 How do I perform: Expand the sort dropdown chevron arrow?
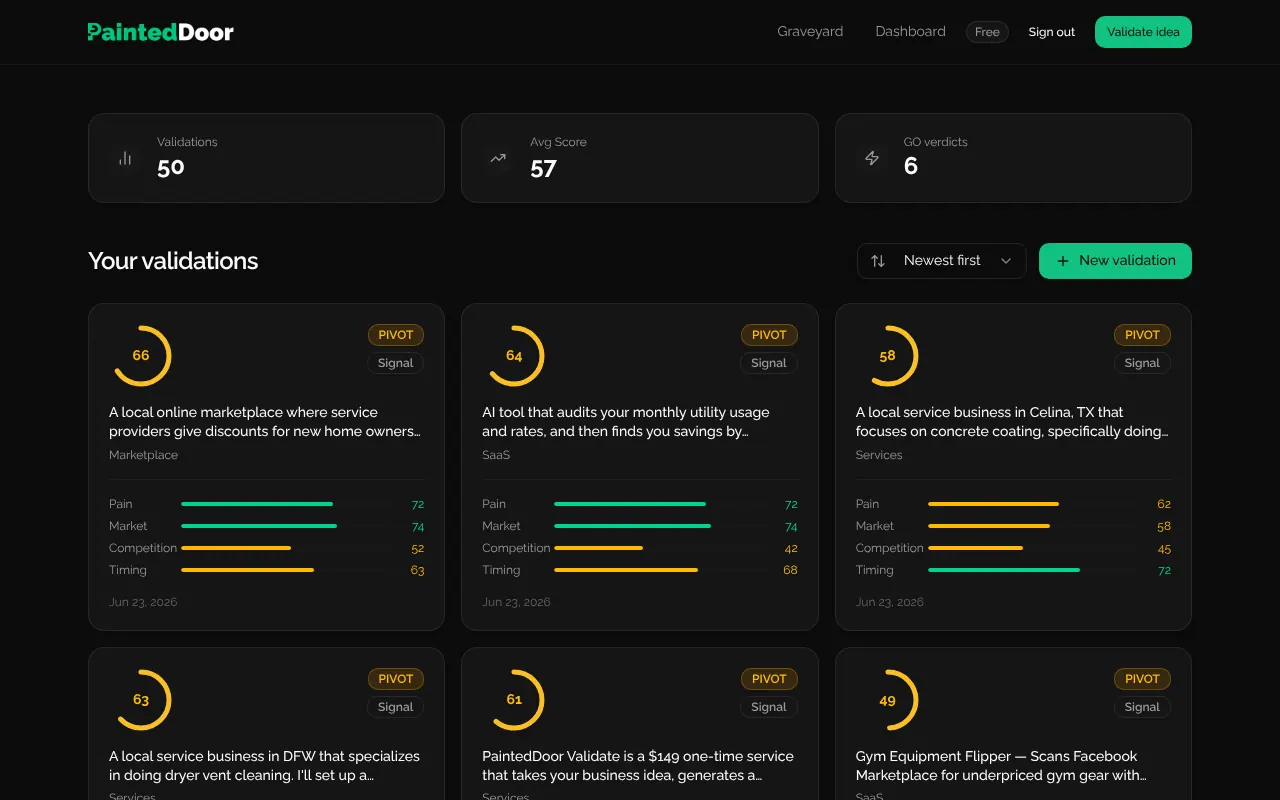[x=1006, y=261]
